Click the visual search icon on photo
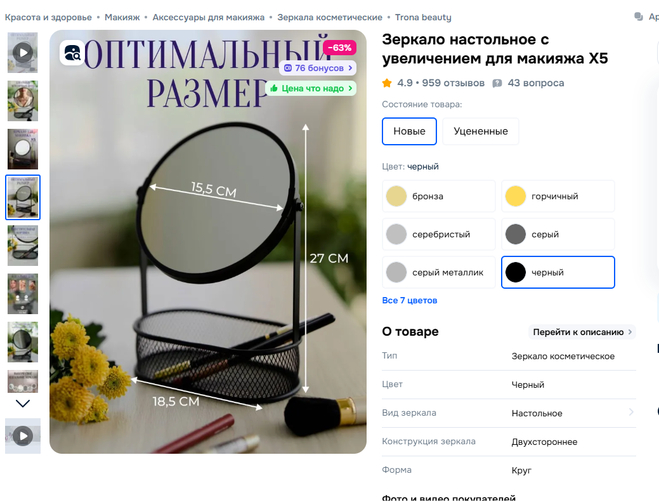 click(x=72, y=53)
